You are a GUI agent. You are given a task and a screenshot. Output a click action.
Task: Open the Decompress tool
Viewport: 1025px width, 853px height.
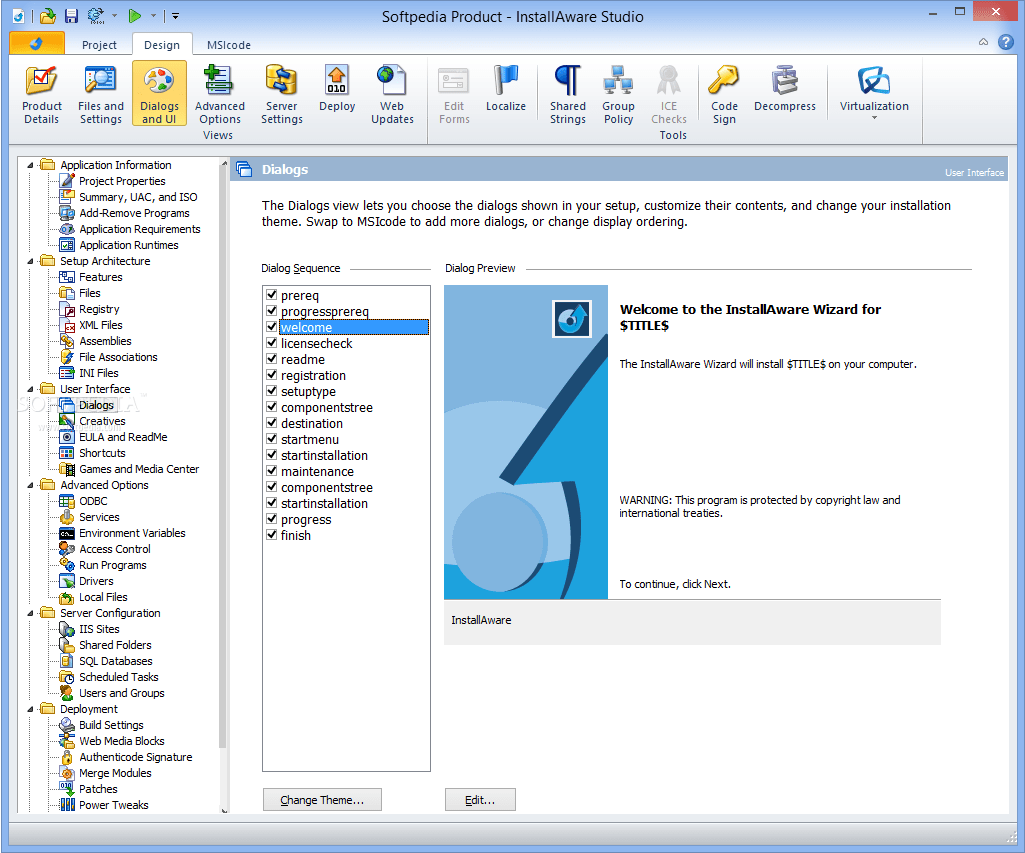784,88
